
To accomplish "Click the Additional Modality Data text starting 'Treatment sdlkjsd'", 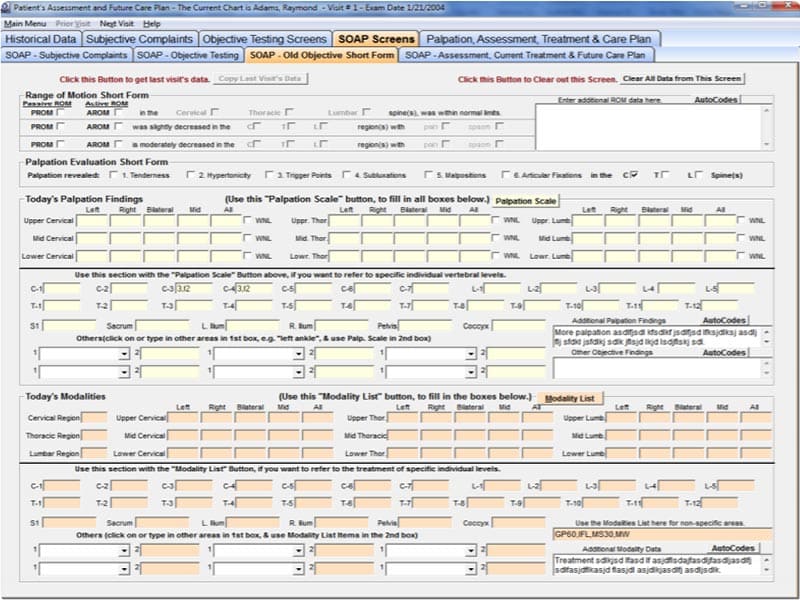I will 653,565.
